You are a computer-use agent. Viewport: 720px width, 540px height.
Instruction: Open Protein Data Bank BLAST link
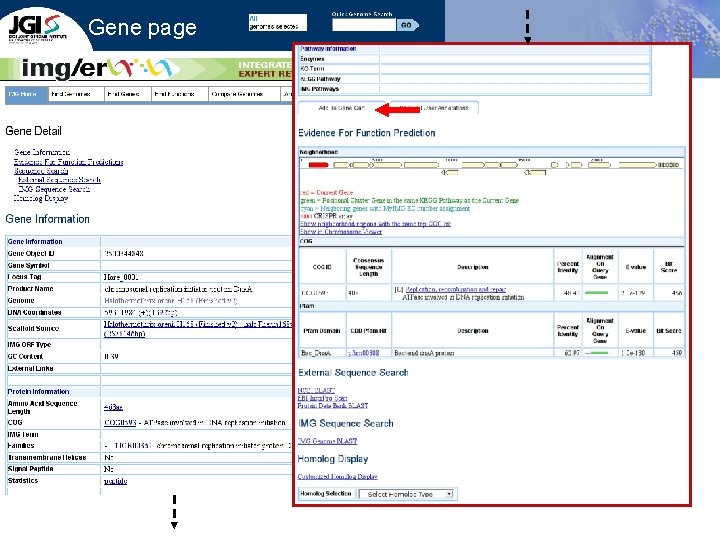point(332,406)
